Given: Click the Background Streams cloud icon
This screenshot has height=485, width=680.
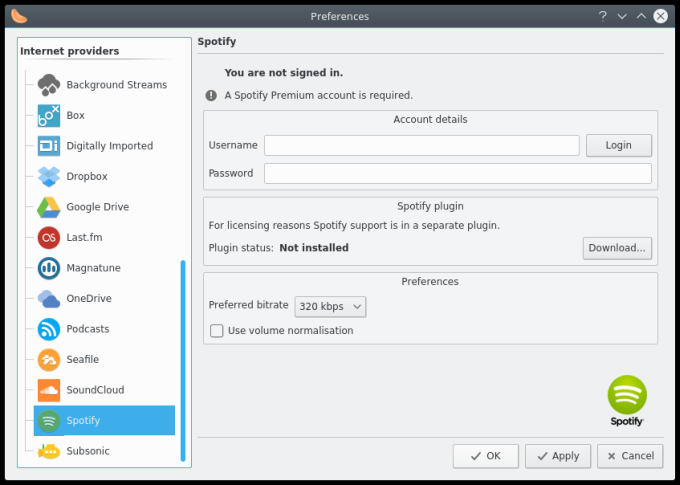Looking at the screenshot, I should [49, 85].
